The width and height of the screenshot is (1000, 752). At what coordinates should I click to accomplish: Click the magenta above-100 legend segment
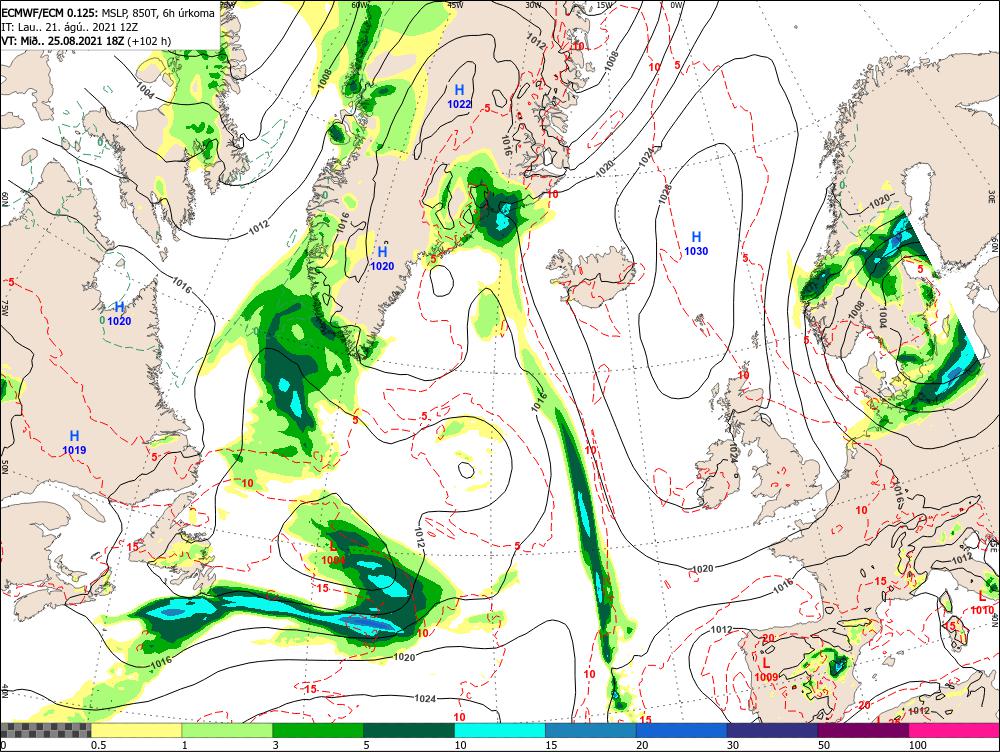coord(954,730)
